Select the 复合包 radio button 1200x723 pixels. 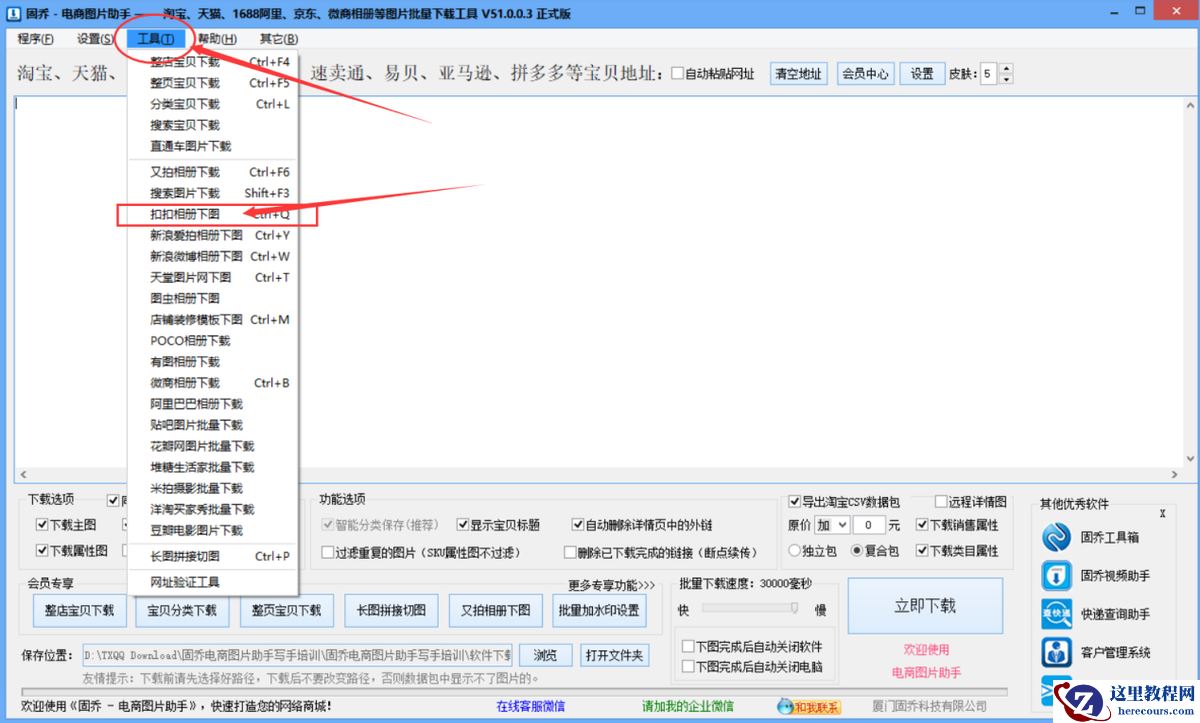[857, 550]
